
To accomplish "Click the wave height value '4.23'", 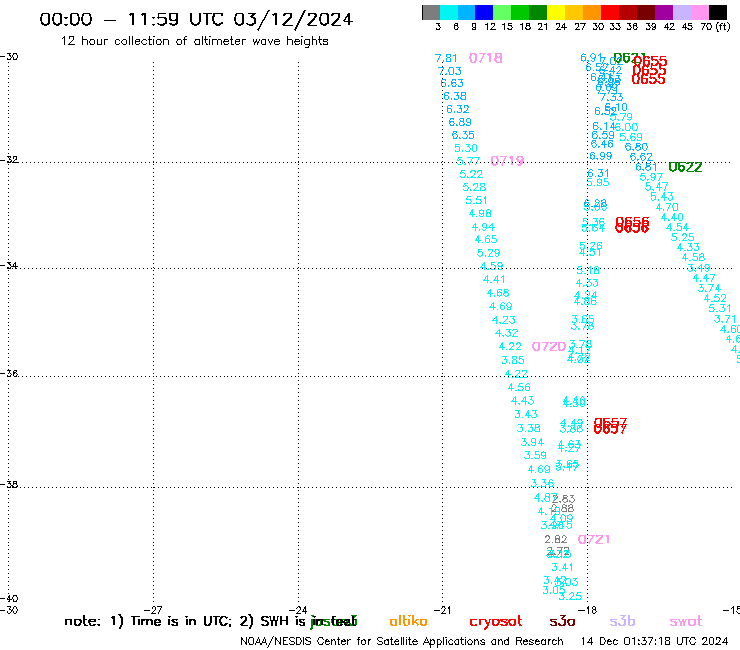I will coord(504,320).
